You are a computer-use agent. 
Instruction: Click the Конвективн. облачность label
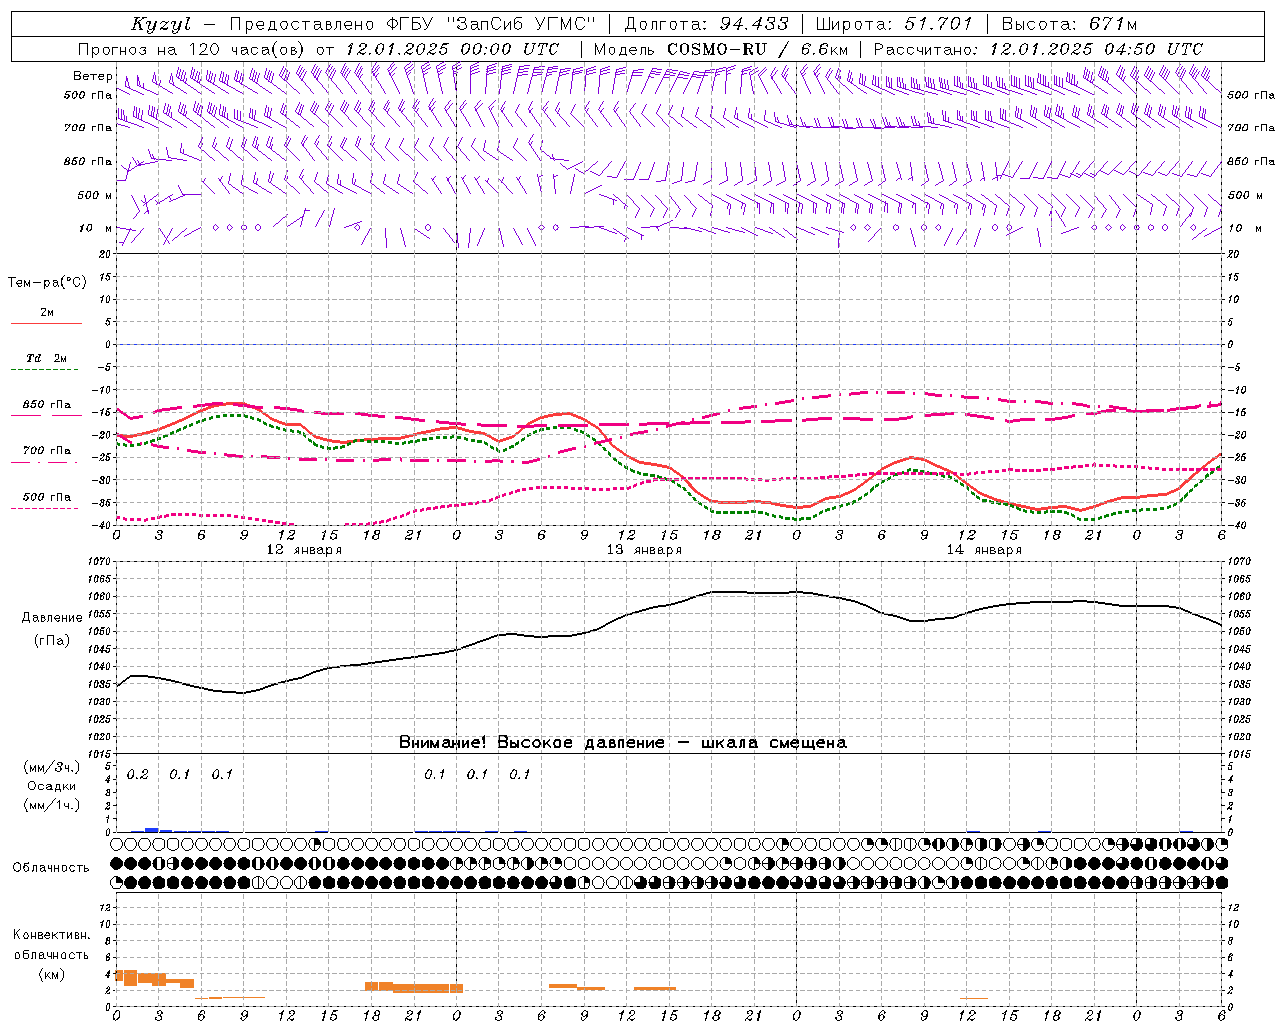(x=51, y=944)
